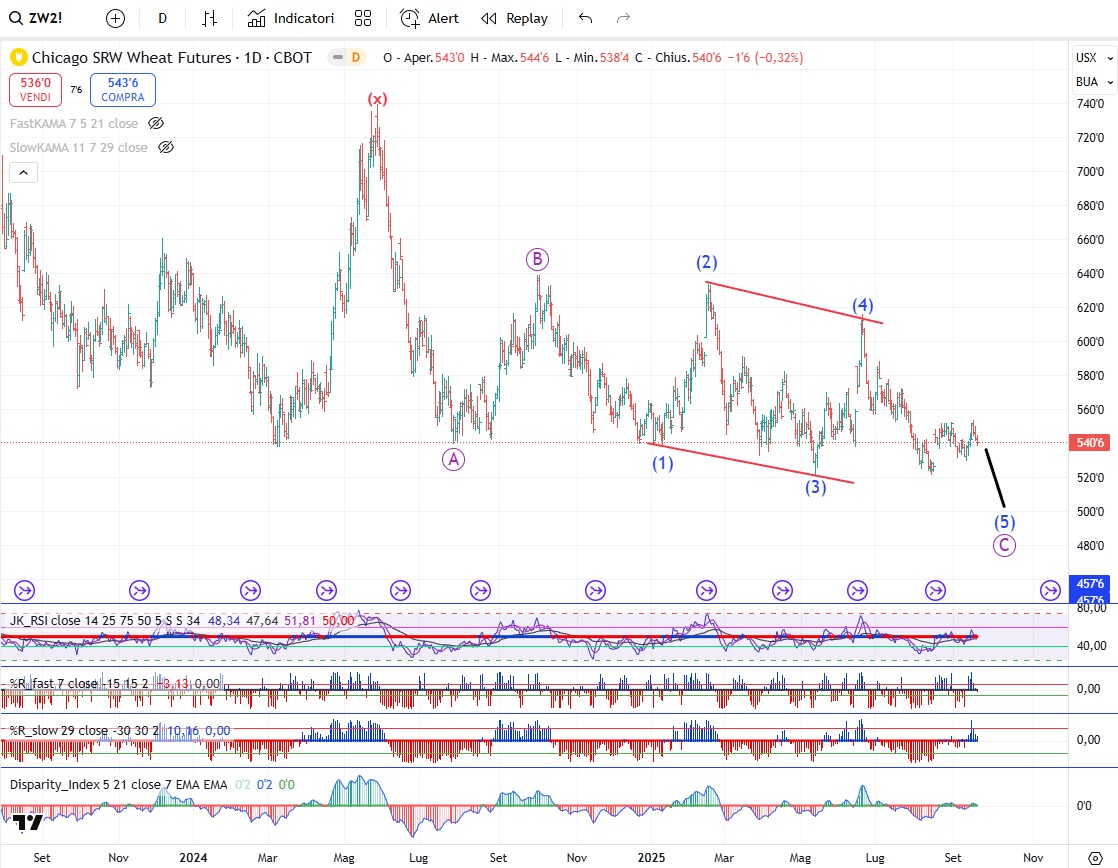Collapse the indicator legend chevron
Image resolution: width=1118 pixels, height=868 pixels.
[24, 173]
